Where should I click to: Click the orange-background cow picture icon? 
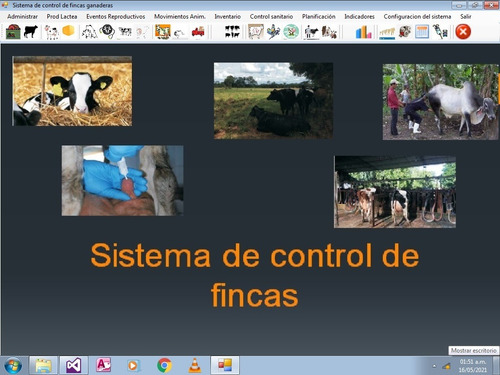coord(163,32)
